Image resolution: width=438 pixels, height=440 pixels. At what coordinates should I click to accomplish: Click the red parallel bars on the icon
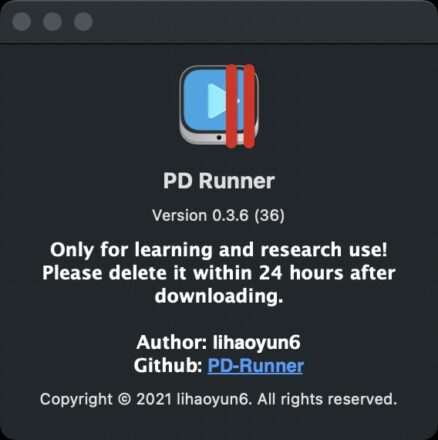tap(240, 106)
